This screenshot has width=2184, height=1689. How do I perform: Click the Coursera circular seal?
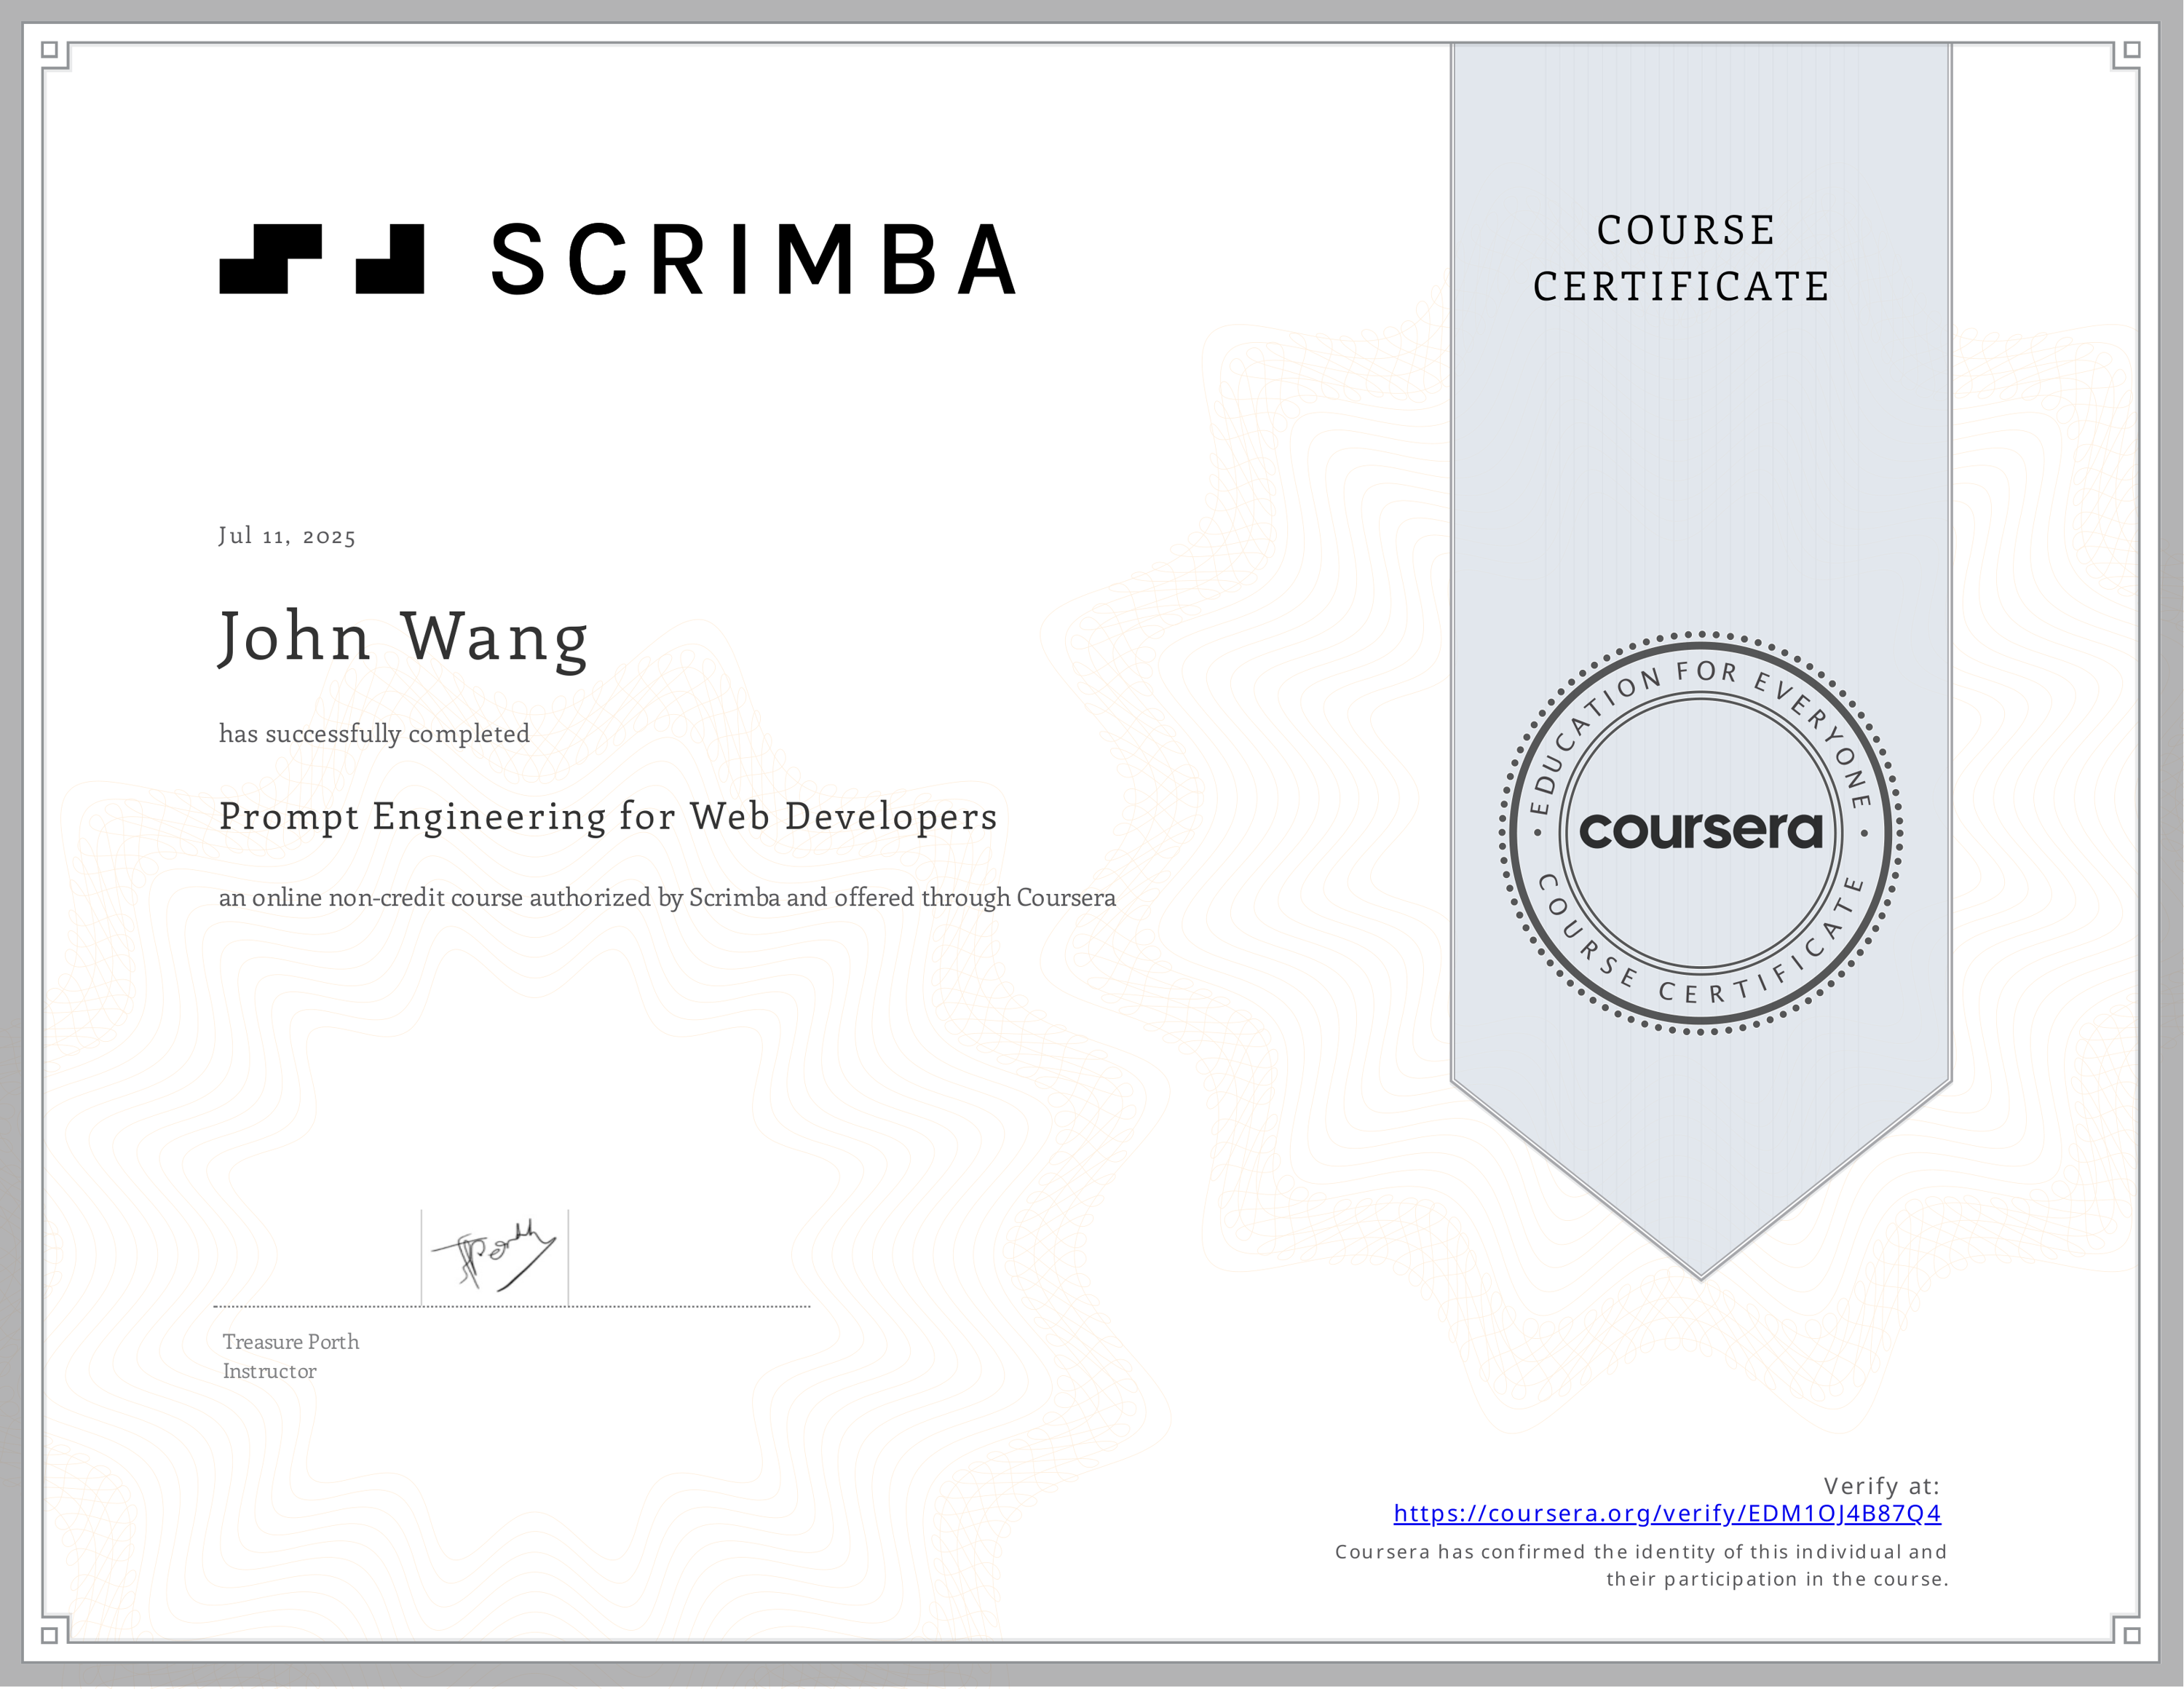(x=1701, y=833)
